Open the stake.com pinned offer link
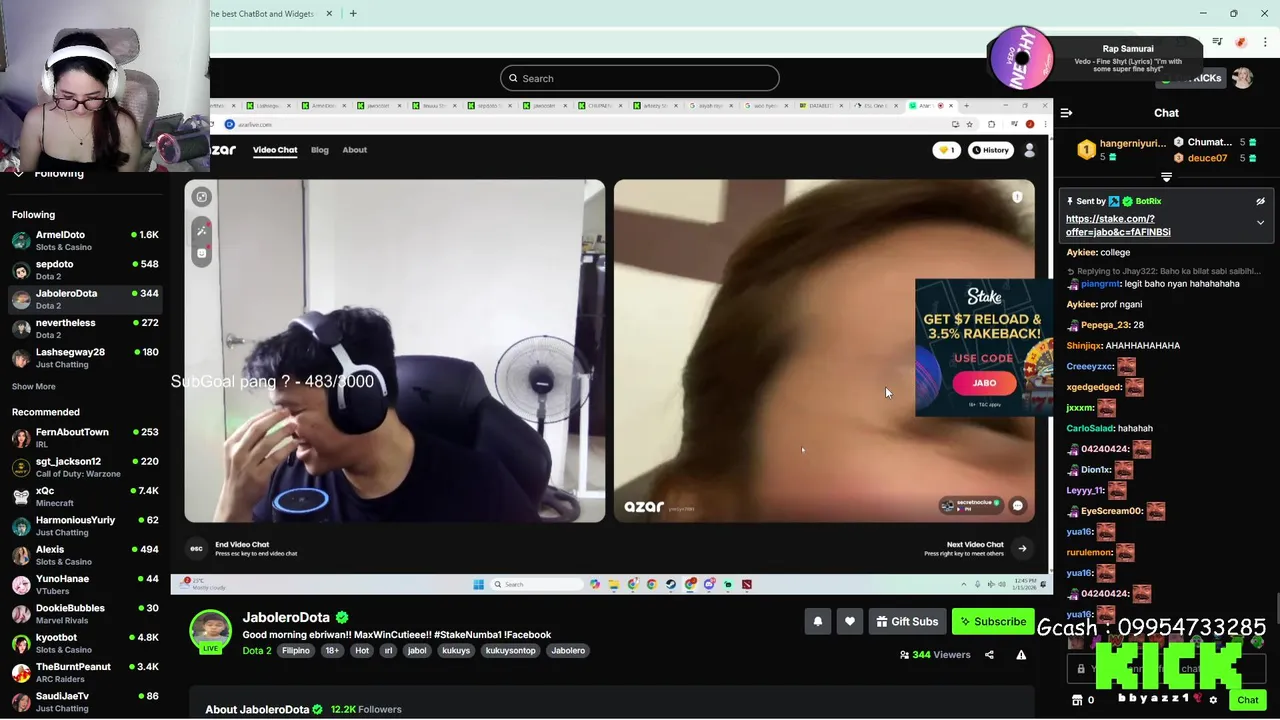Screen dimensions: 1280x720 click(1118, 225)
